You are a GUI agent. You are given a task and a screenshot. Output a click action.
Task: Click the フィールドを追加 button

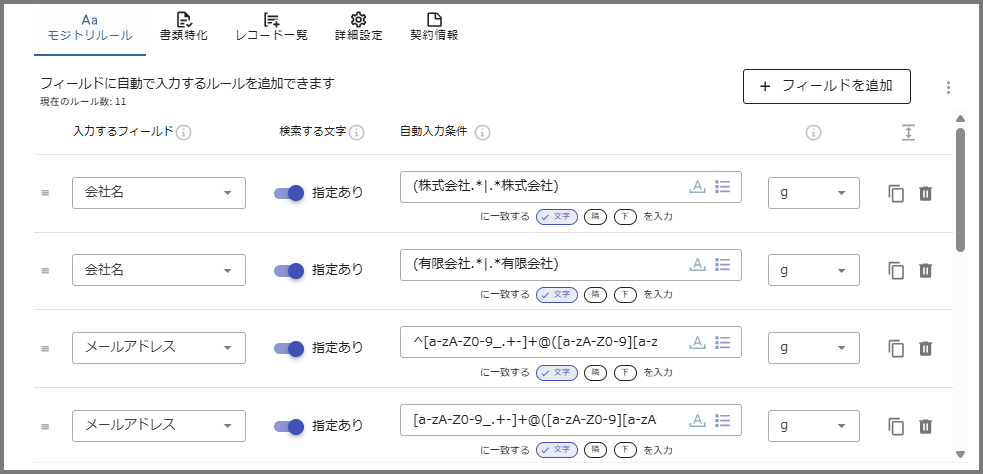826,86
